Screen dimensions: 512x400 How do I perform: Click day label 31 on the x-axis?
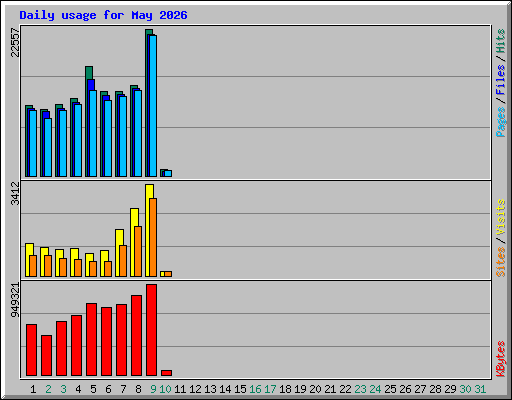point(480,389)
